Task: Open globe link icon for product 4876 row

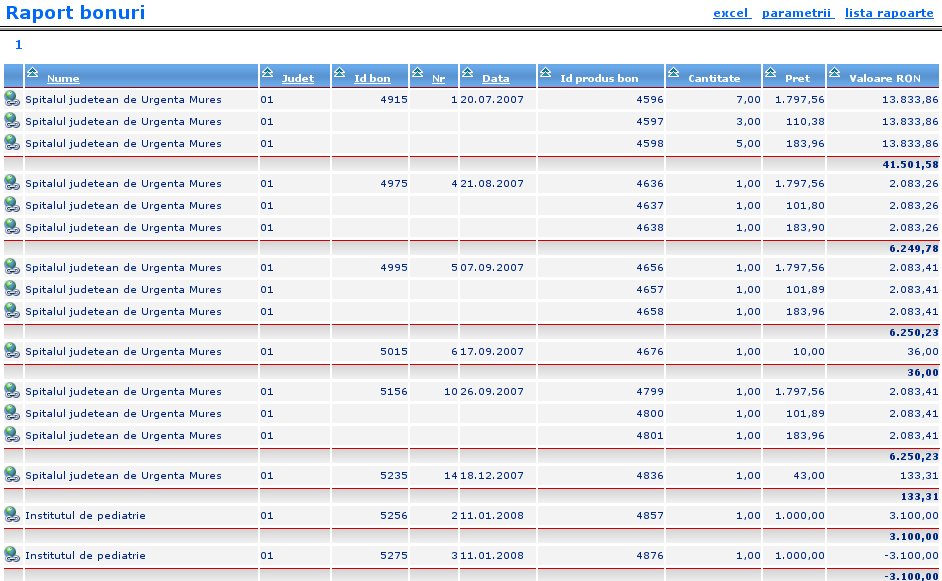Action: 12,555
